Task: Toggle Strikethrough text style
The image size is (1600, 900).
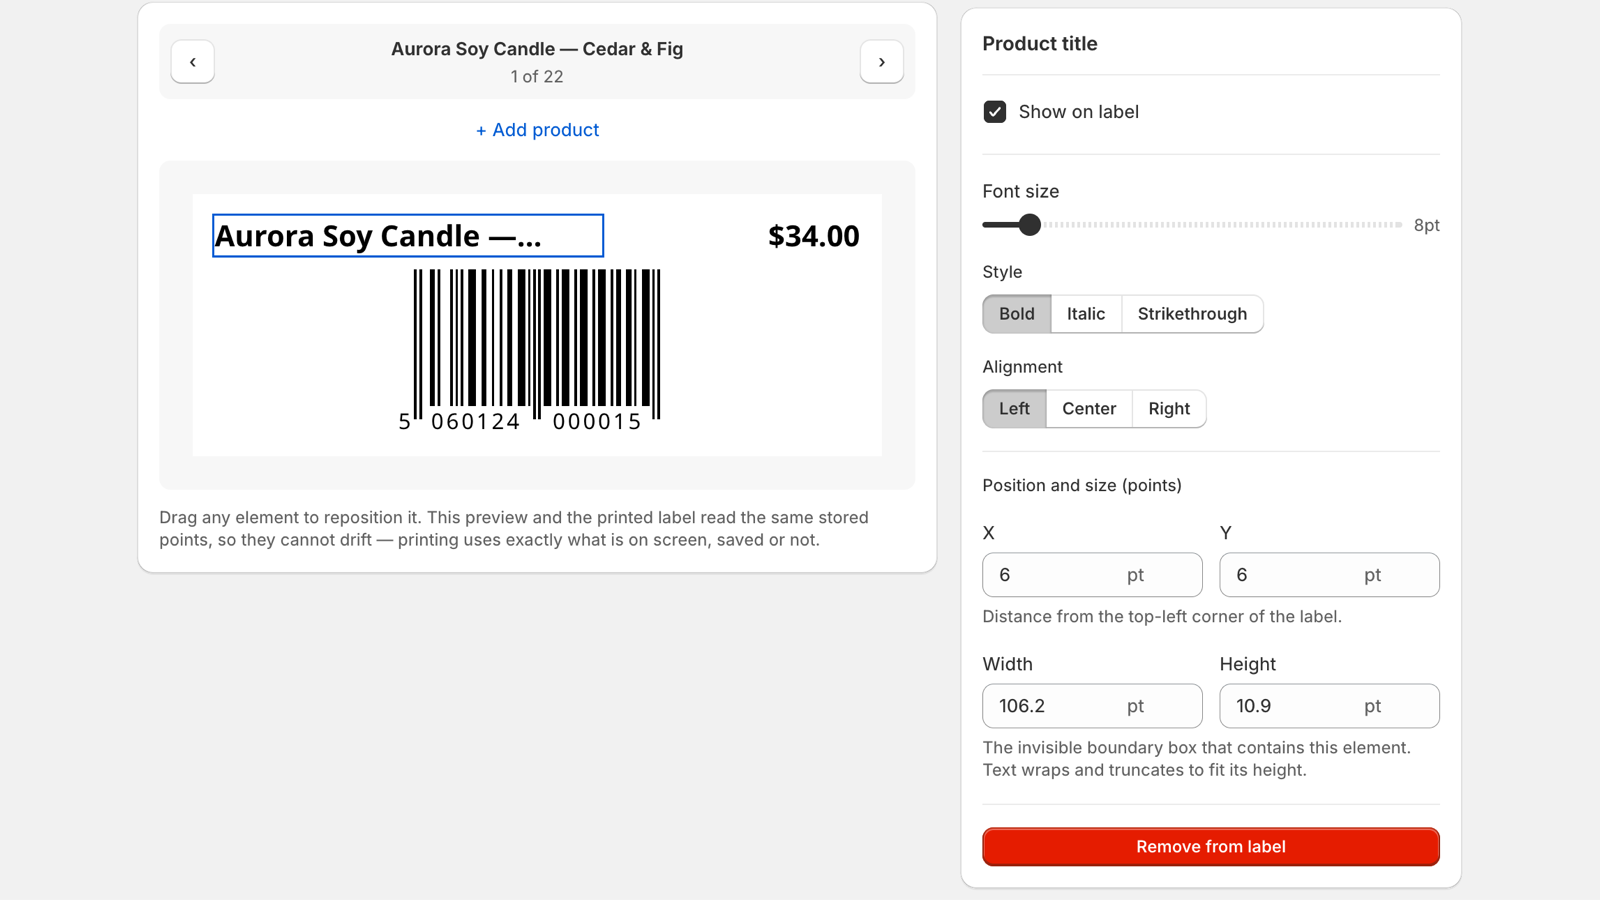Action: click(x=1192, y=314)
